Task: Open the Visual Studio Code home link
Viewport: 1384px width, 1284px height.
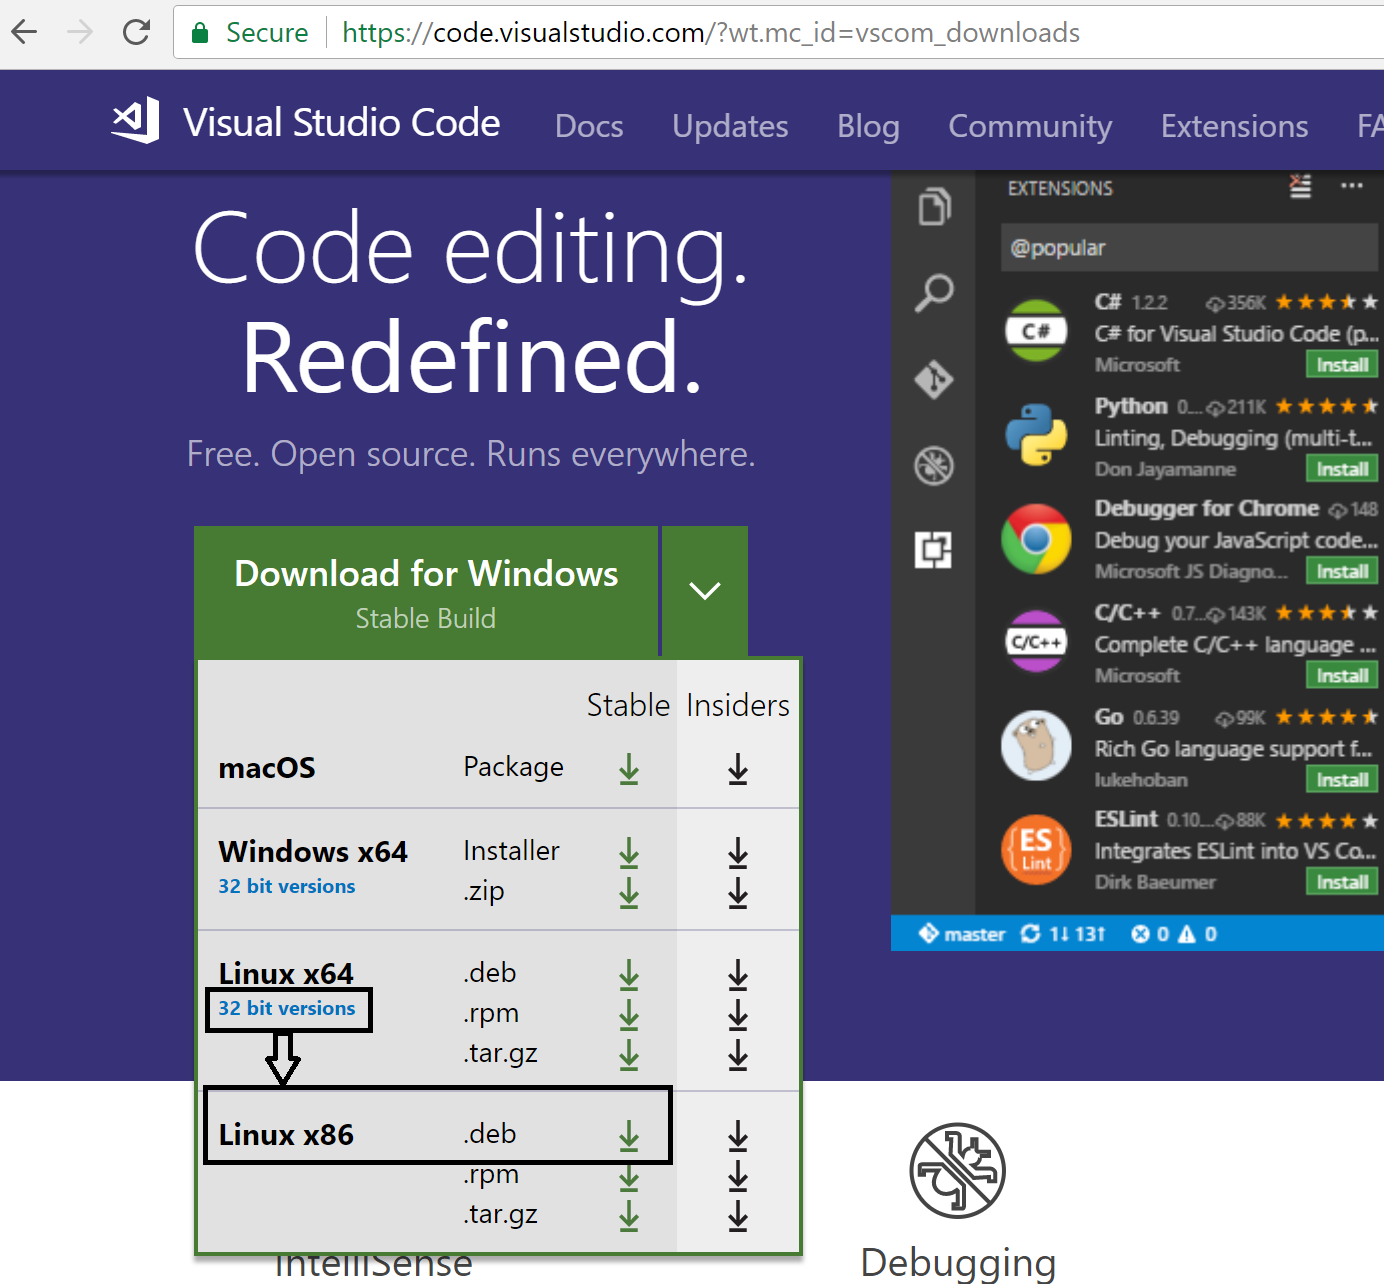Action: click(x=341, y=123)
